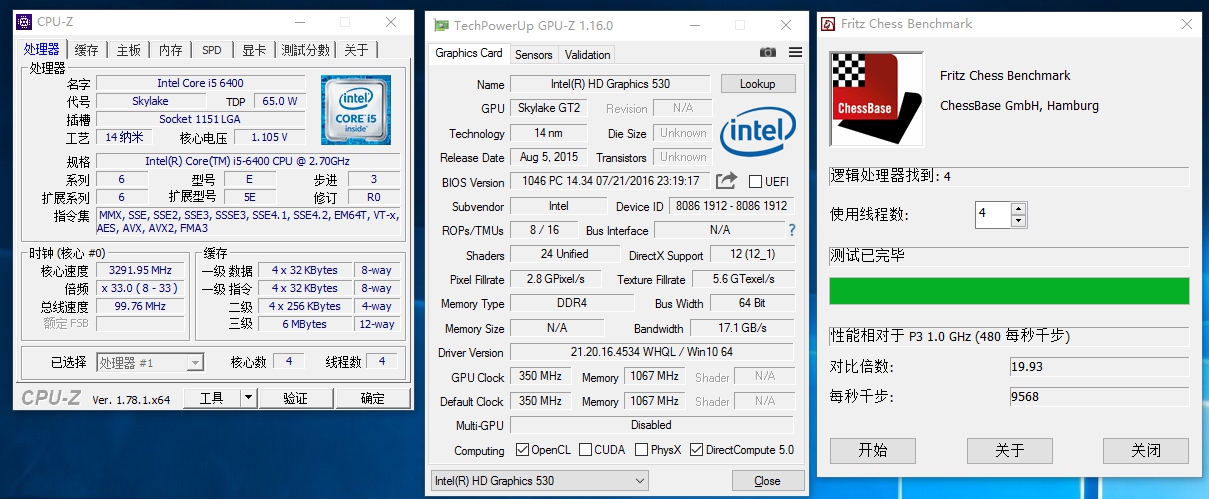Viewport: 1209px width, 499px height.
Task: Click CPU-Z title bar app icon
Action: (23, 22)
